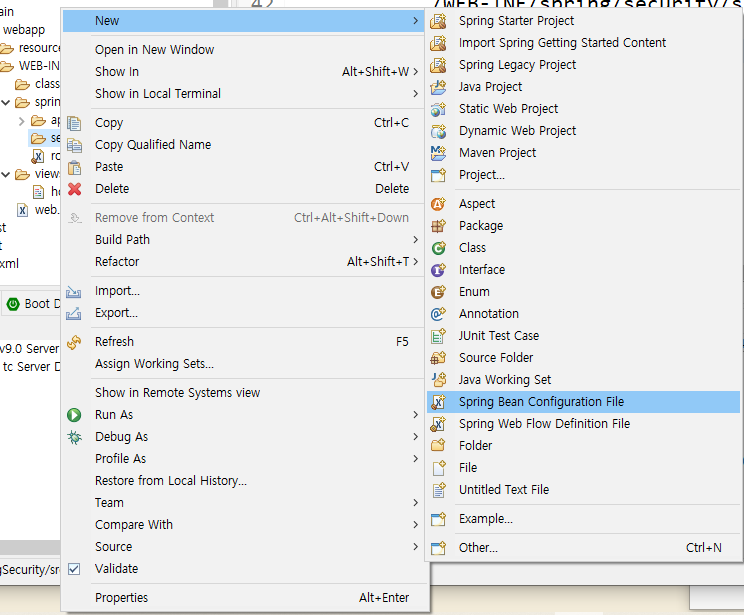Screen dimensions: 744x615
Task: Expand the Source submenu arrow
Action: [x=416, y=547]
